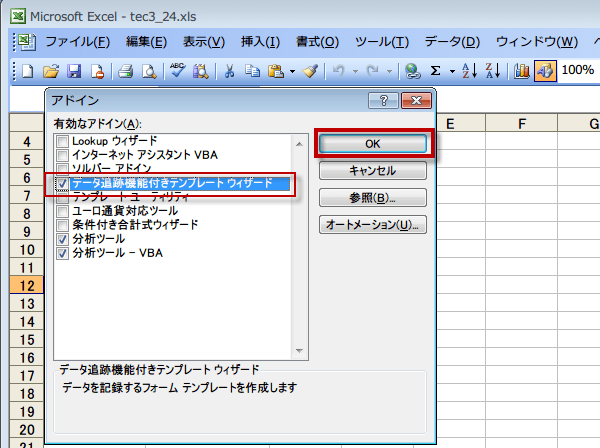The image size is (600, 448).
Task: Open the 挿入(I) menu
Action: click(260, 42)
